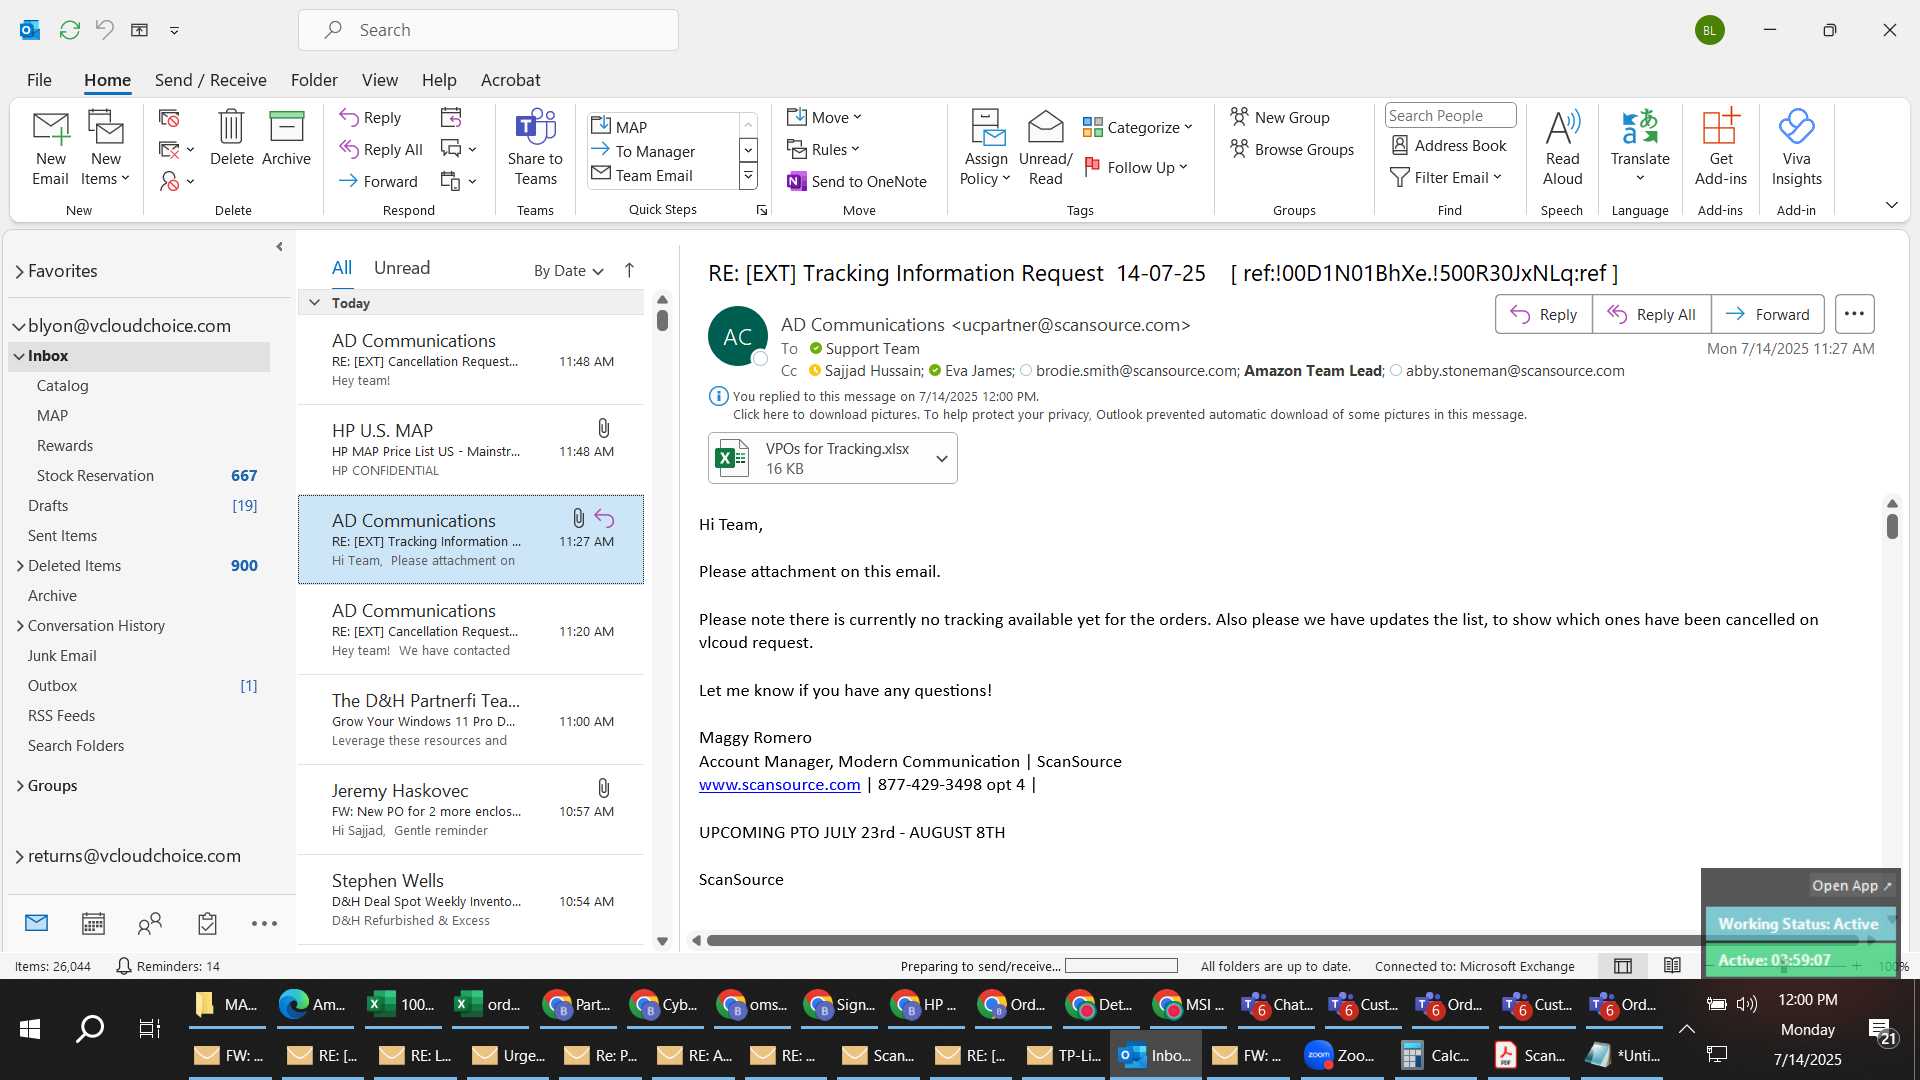
Task: Open the Acrobat tab
Action: click(x=510, y=80)
